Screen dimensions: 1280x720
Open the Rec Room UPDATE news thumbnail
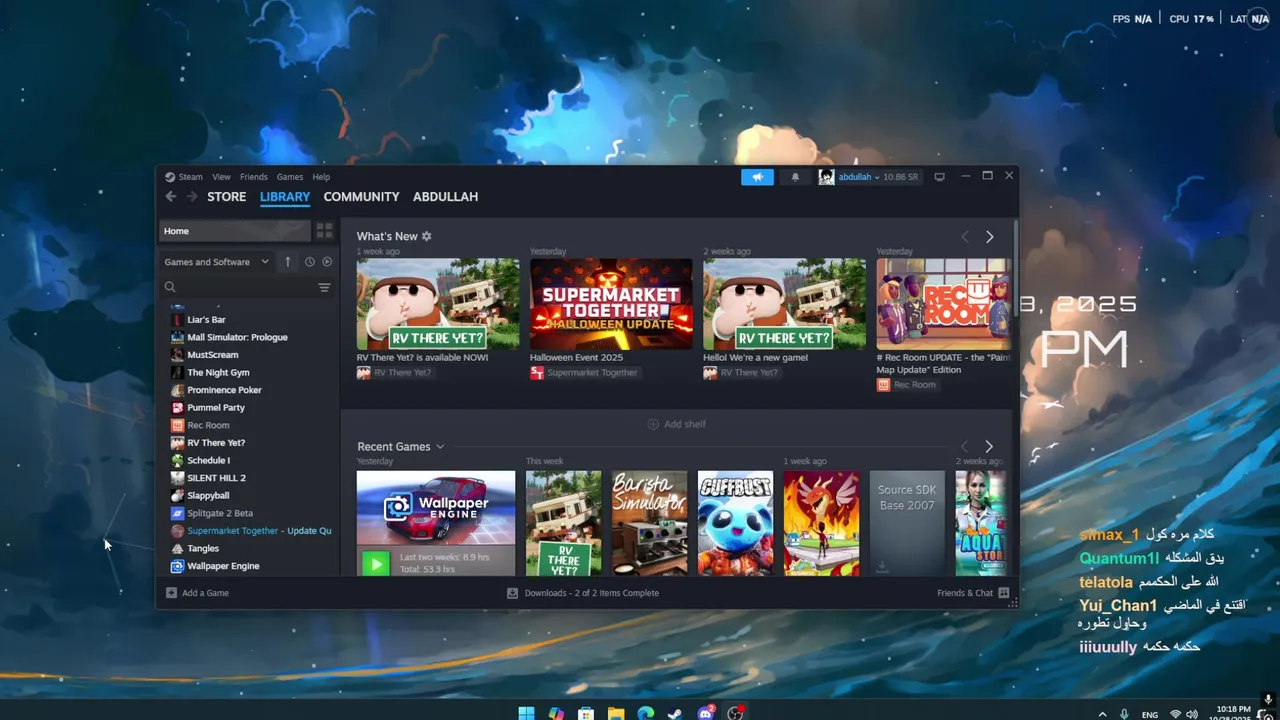point(943,304)
